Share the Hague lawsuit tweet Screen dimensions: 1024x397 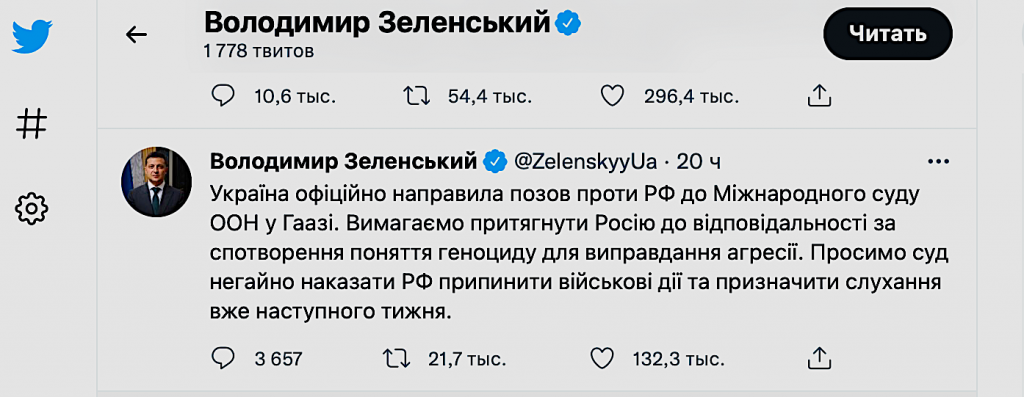click(818, 357)
